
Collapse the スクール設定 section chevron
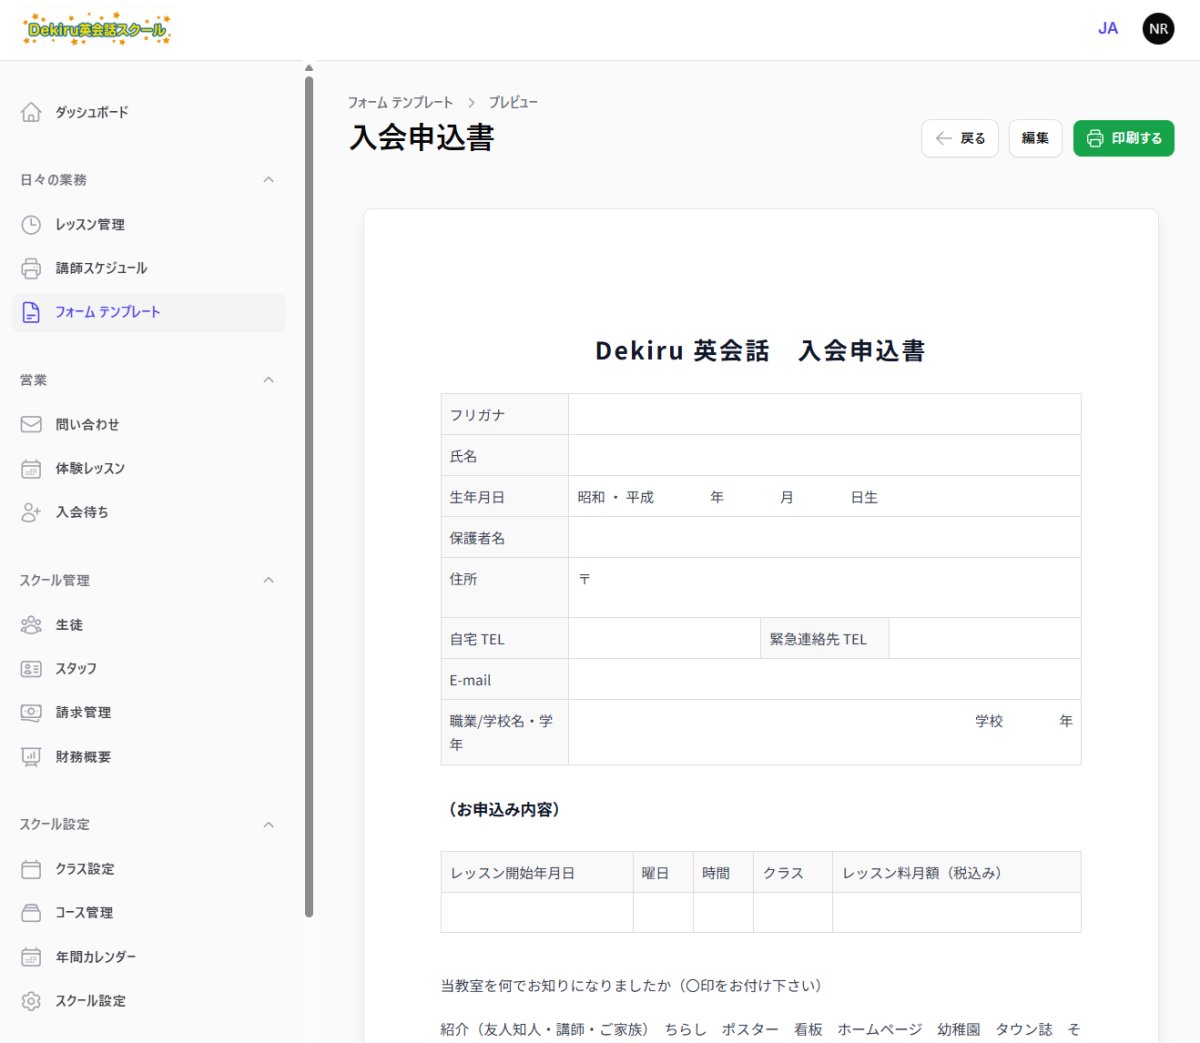(x=268, y=825)
